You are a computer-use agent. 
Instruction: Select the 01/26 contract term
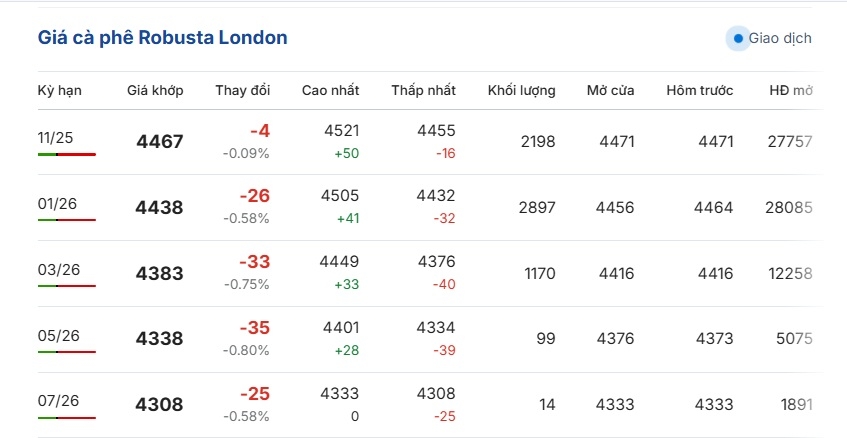[x=57, y=203]
